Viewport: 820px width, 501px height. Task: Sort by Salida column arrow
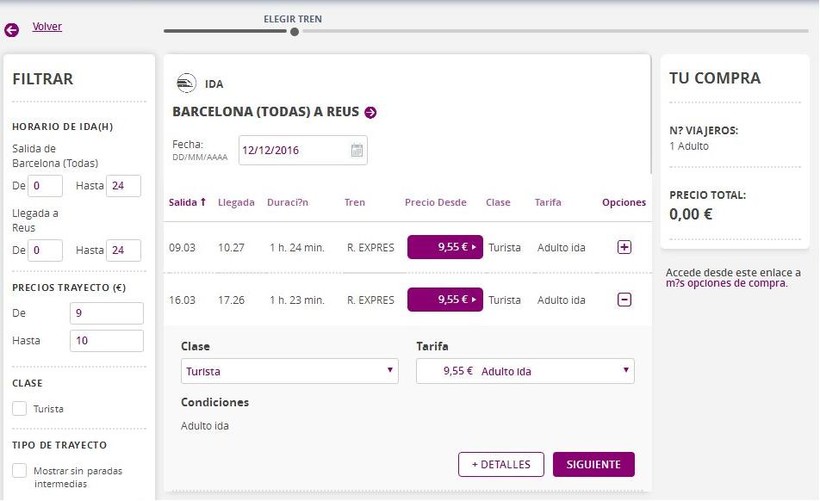click(203, 202)
